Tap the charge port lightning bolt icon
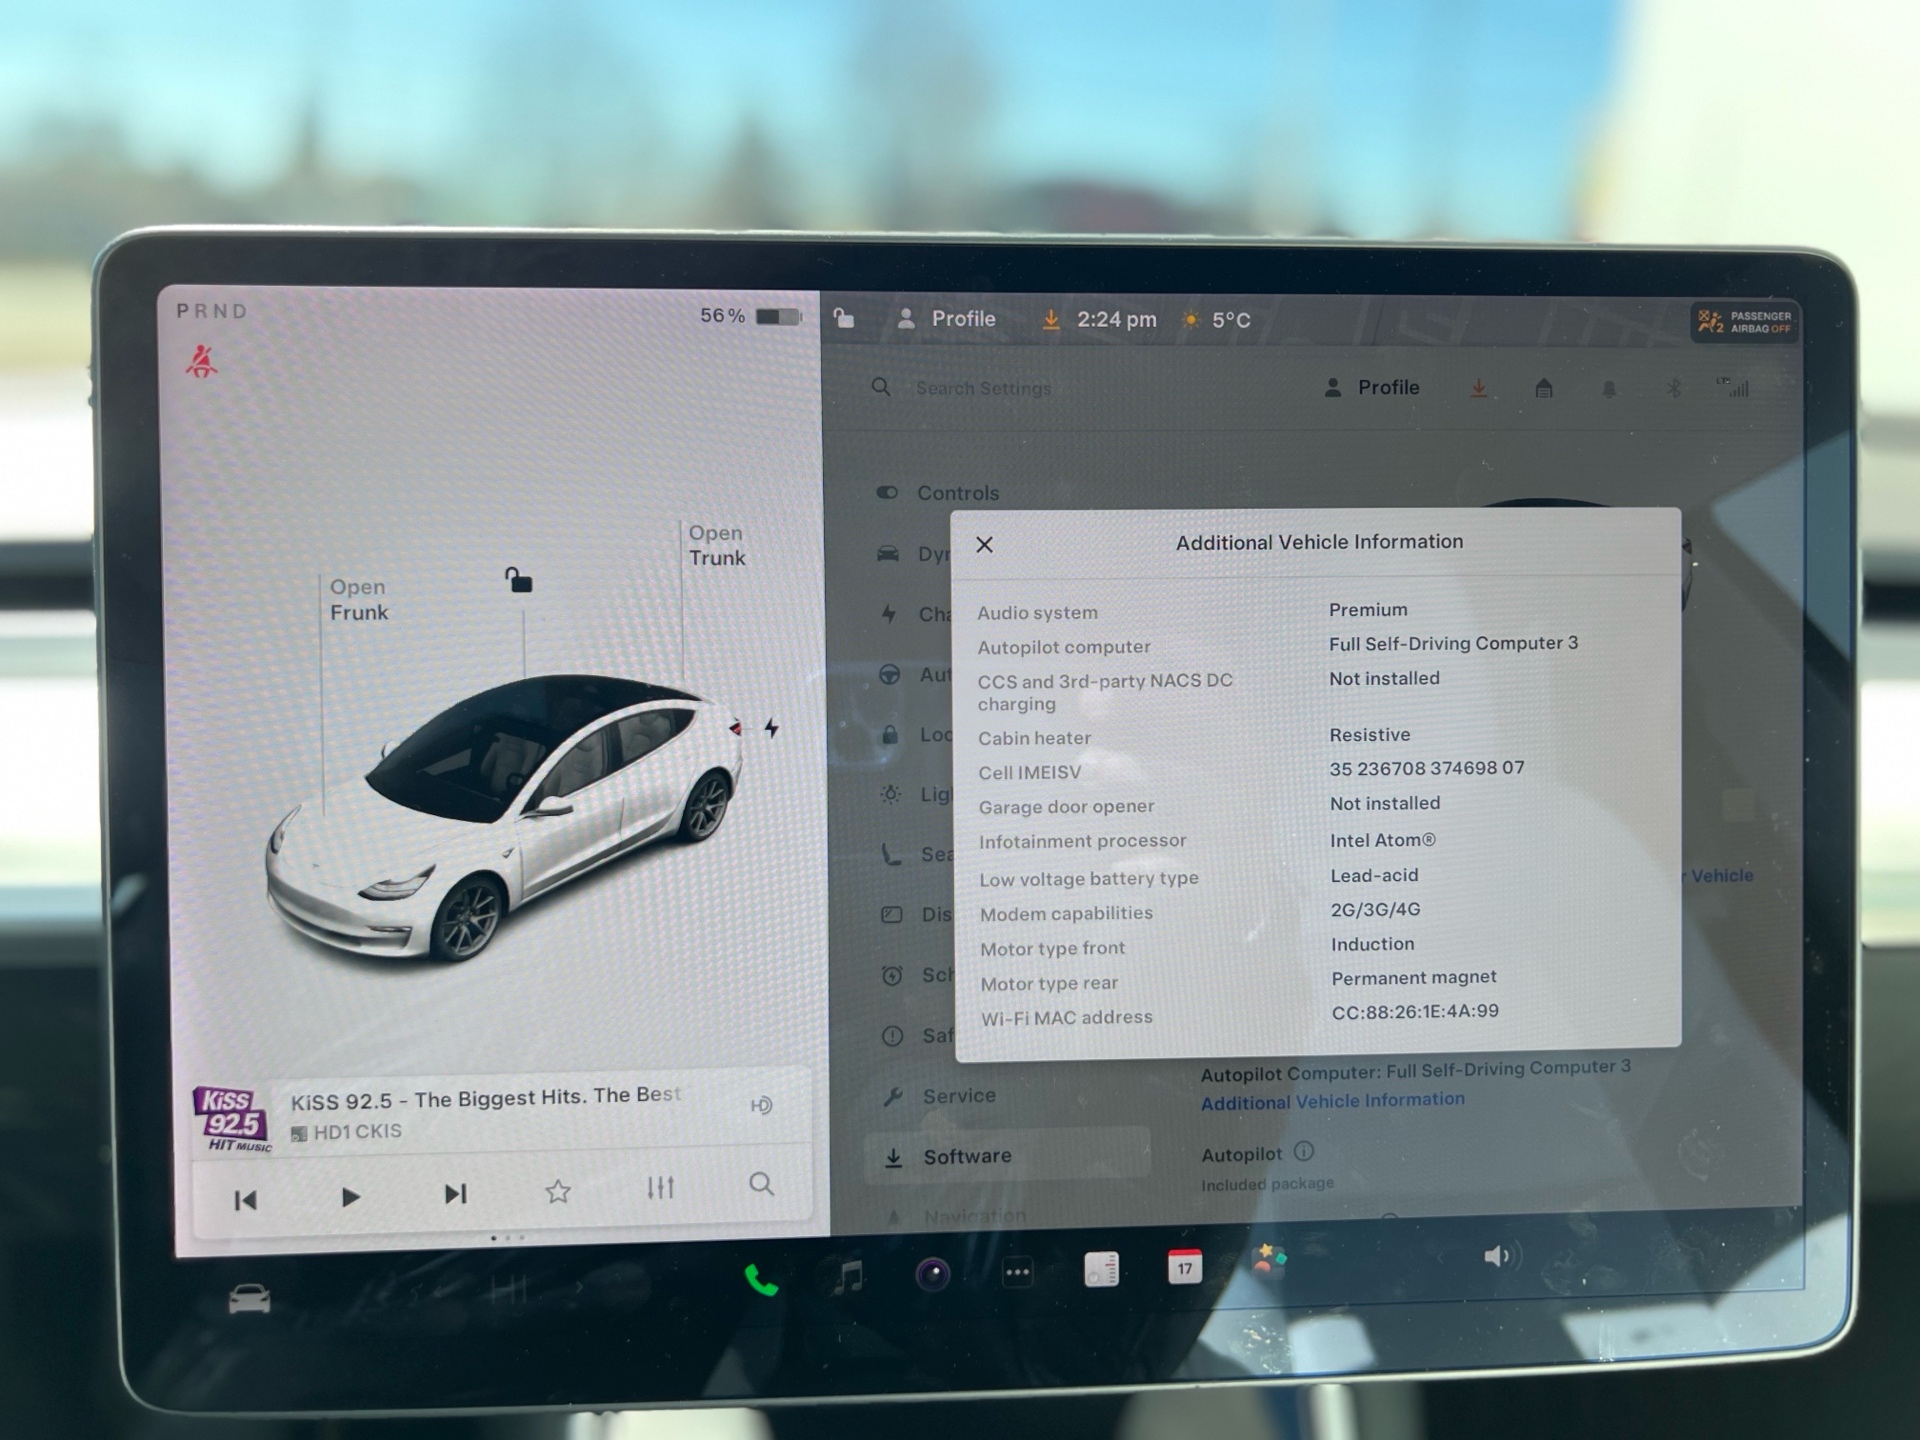Image resolution: width=1920 pixels, height=1440 pixels. tap(771, 728)
